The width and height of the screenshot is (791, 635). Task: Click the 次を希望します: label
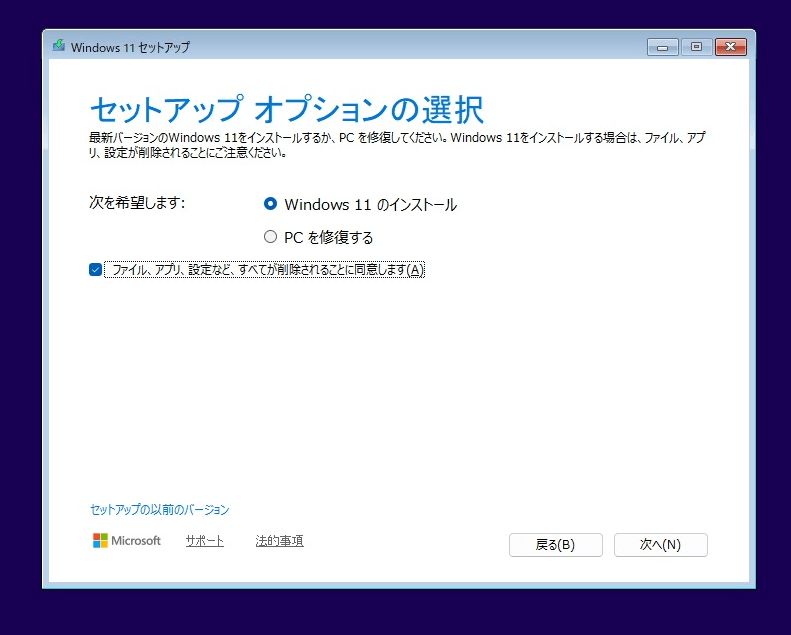pos(137,203)
